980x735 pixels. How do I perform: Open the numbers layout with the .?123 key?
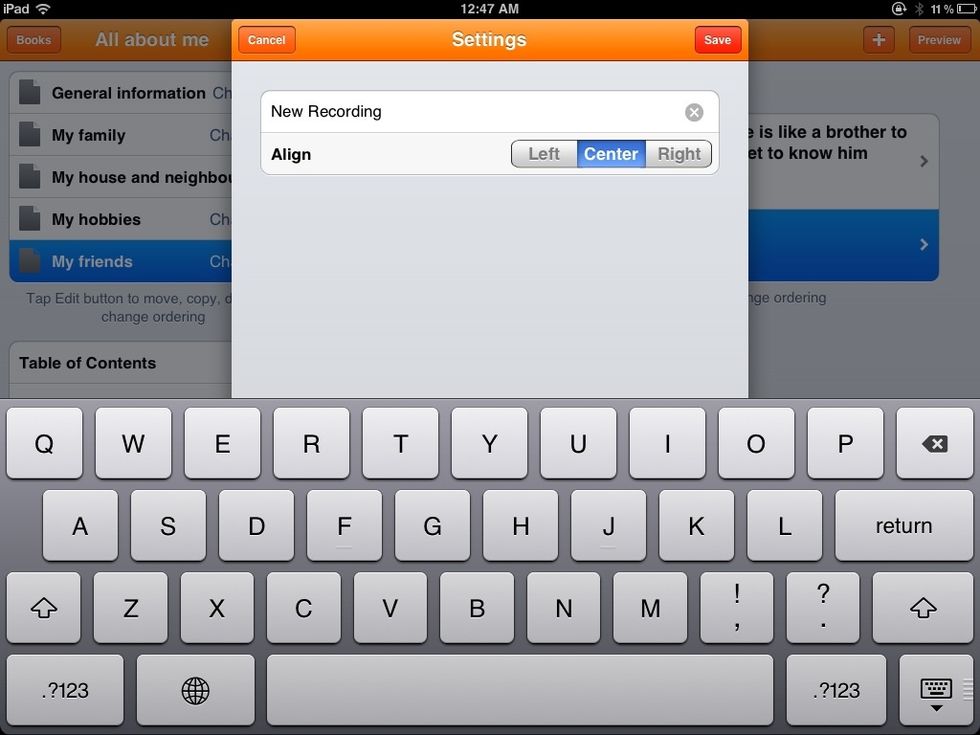[63, 690]
